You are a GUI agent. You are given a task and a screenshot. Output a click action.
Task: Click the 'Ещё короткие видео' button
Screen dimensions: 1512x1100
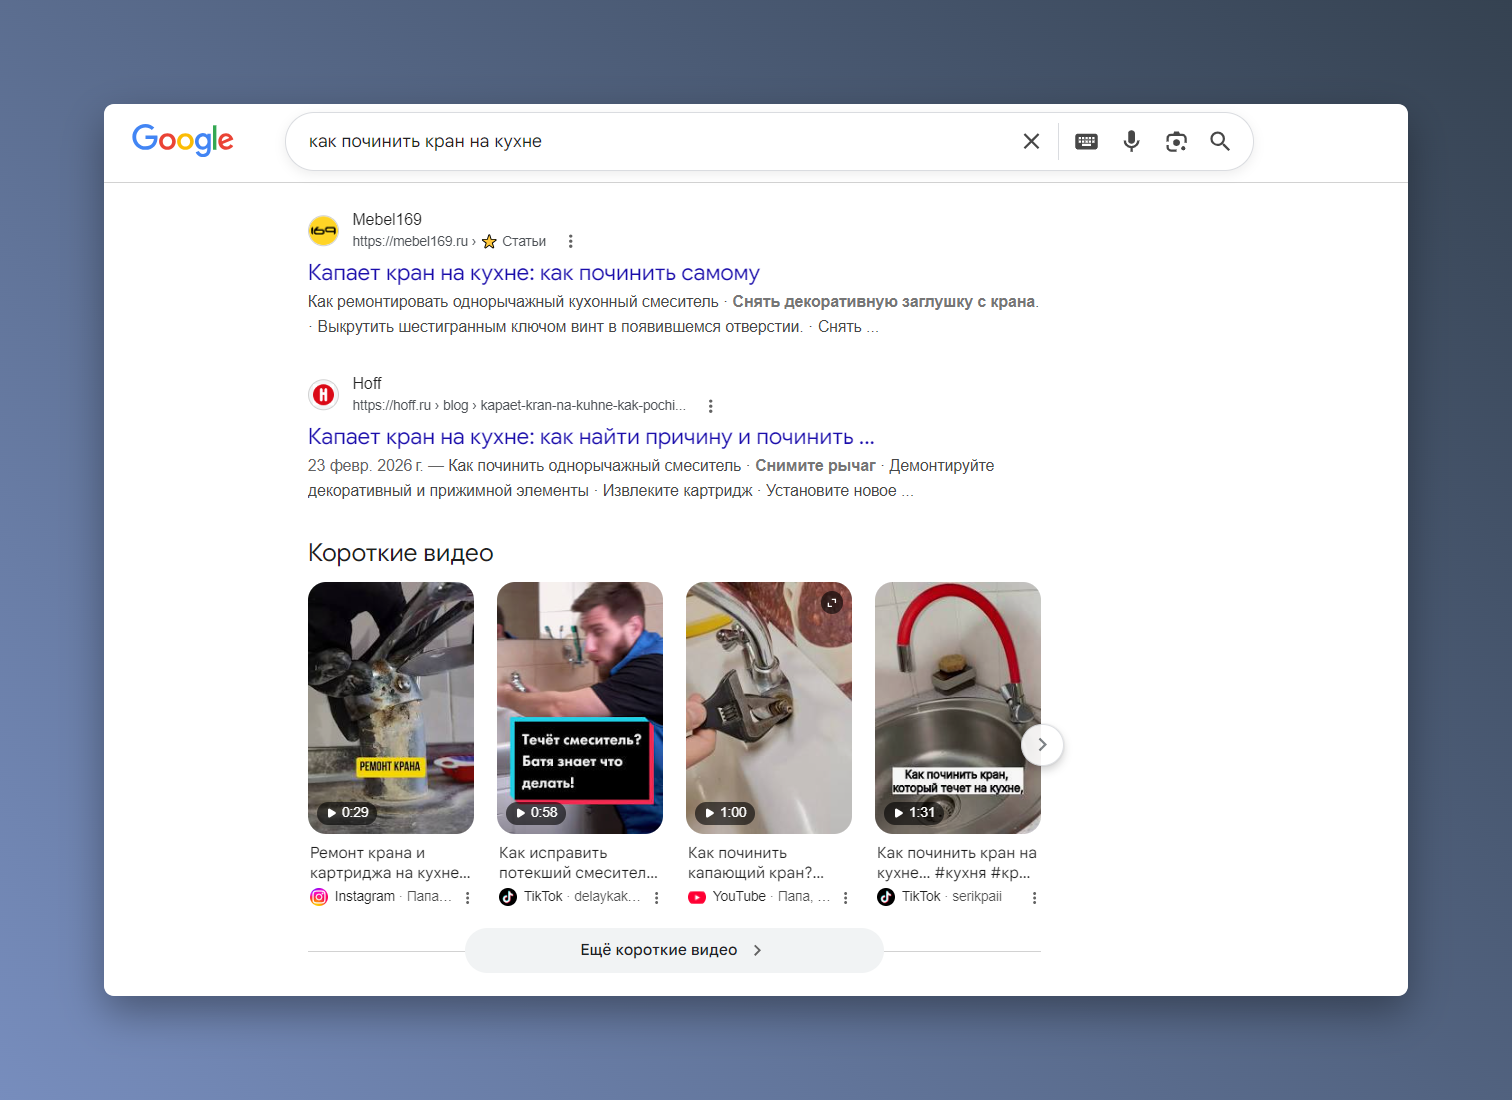[674, 950]
